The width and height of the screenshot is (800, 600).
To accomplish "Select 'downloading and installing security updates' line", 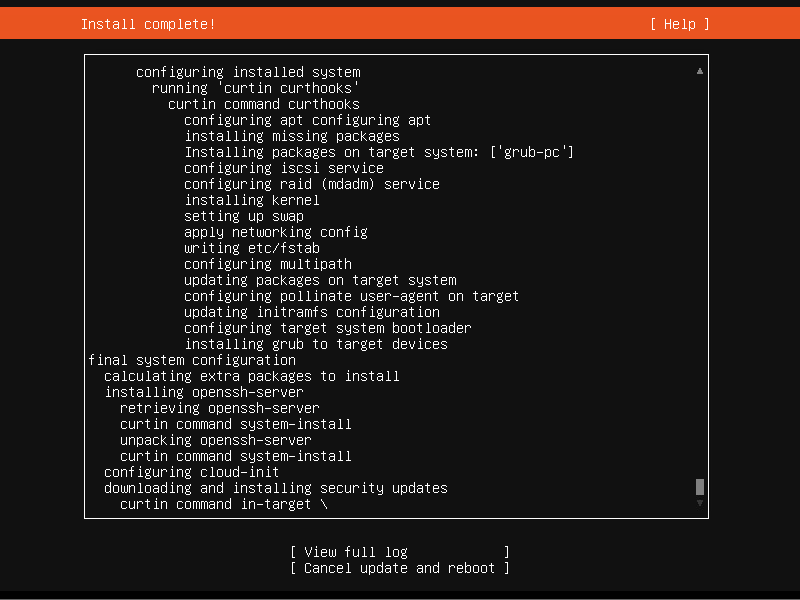I will (276, 488).
